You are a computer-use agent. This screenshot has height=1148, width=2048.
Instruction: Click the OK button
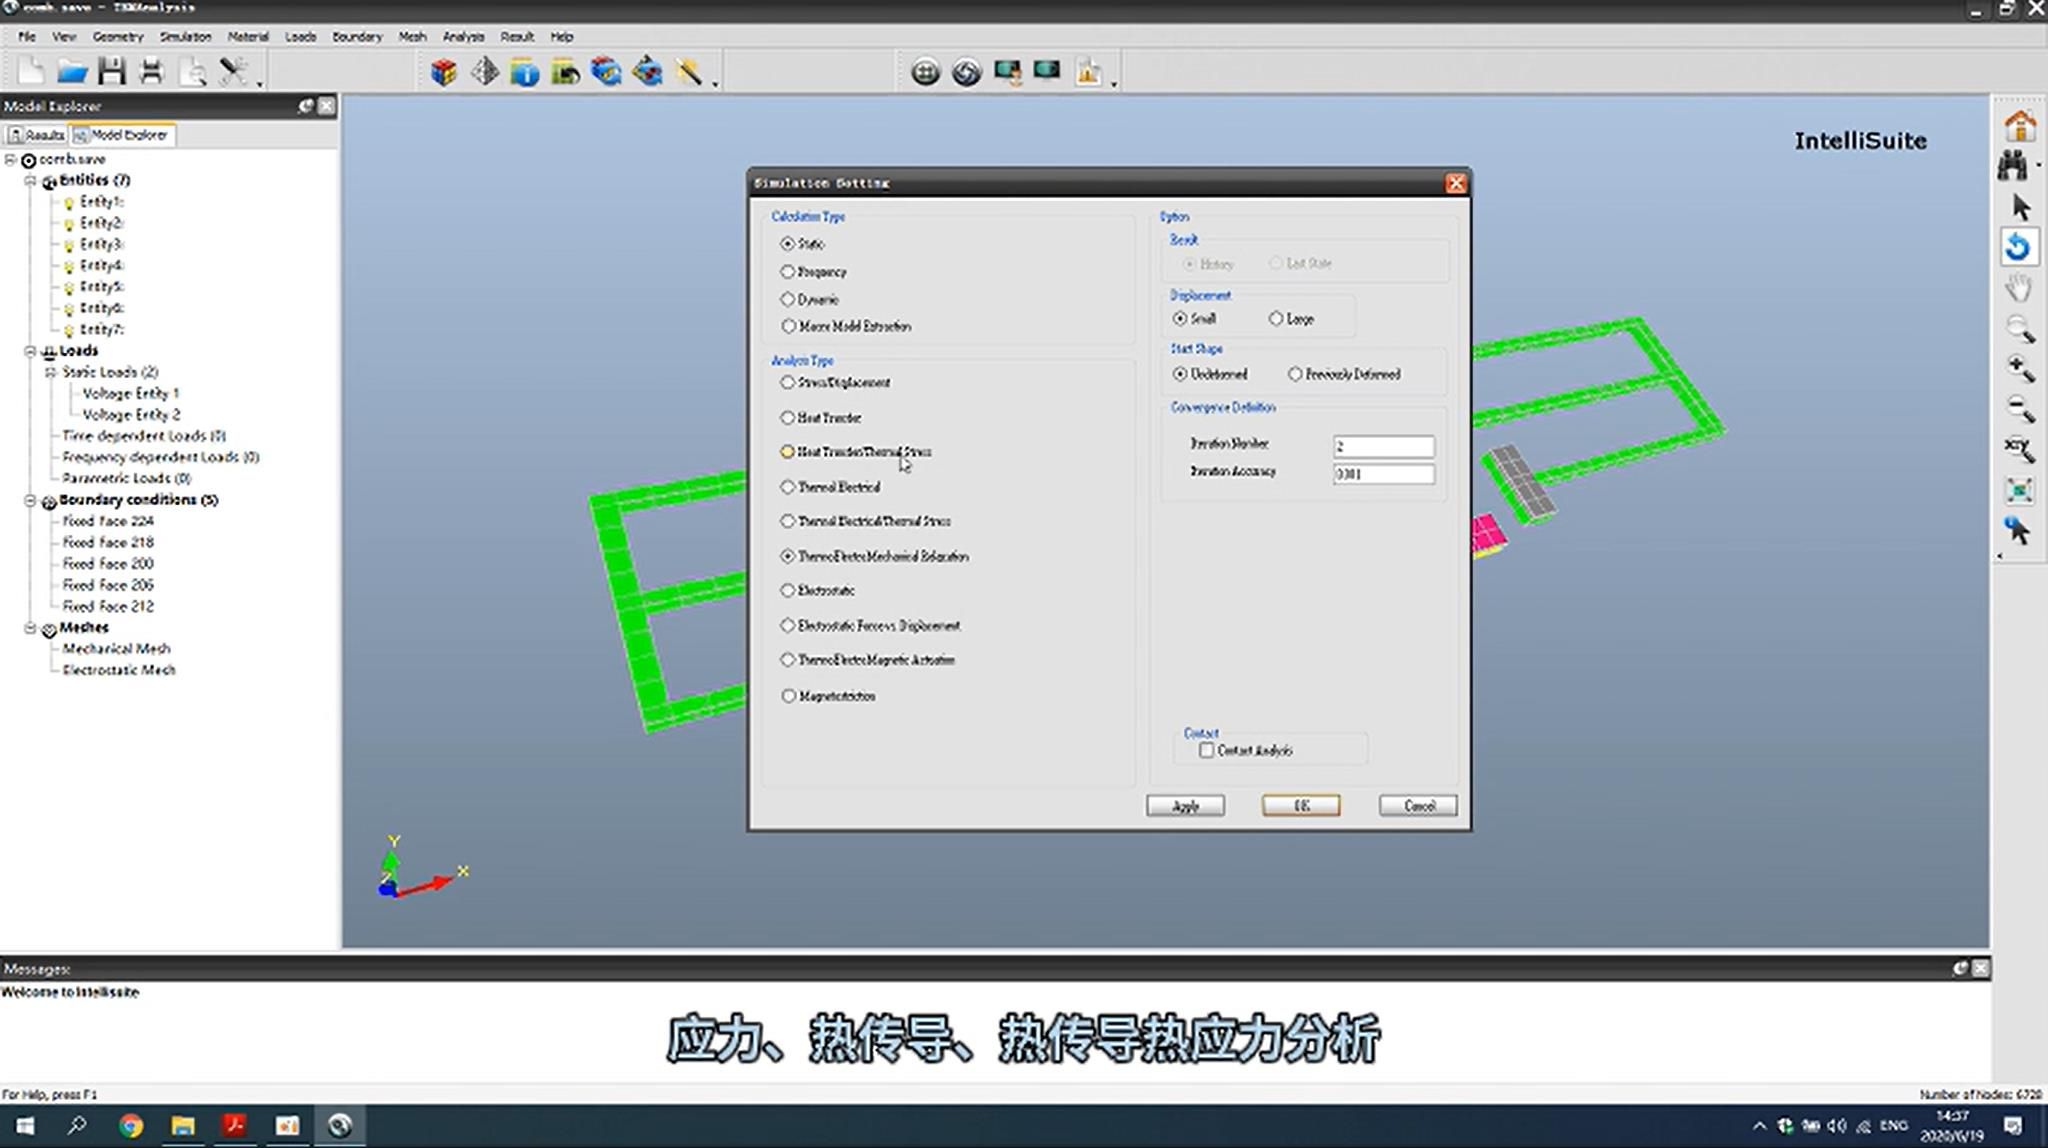click(x=1301, y=806)
